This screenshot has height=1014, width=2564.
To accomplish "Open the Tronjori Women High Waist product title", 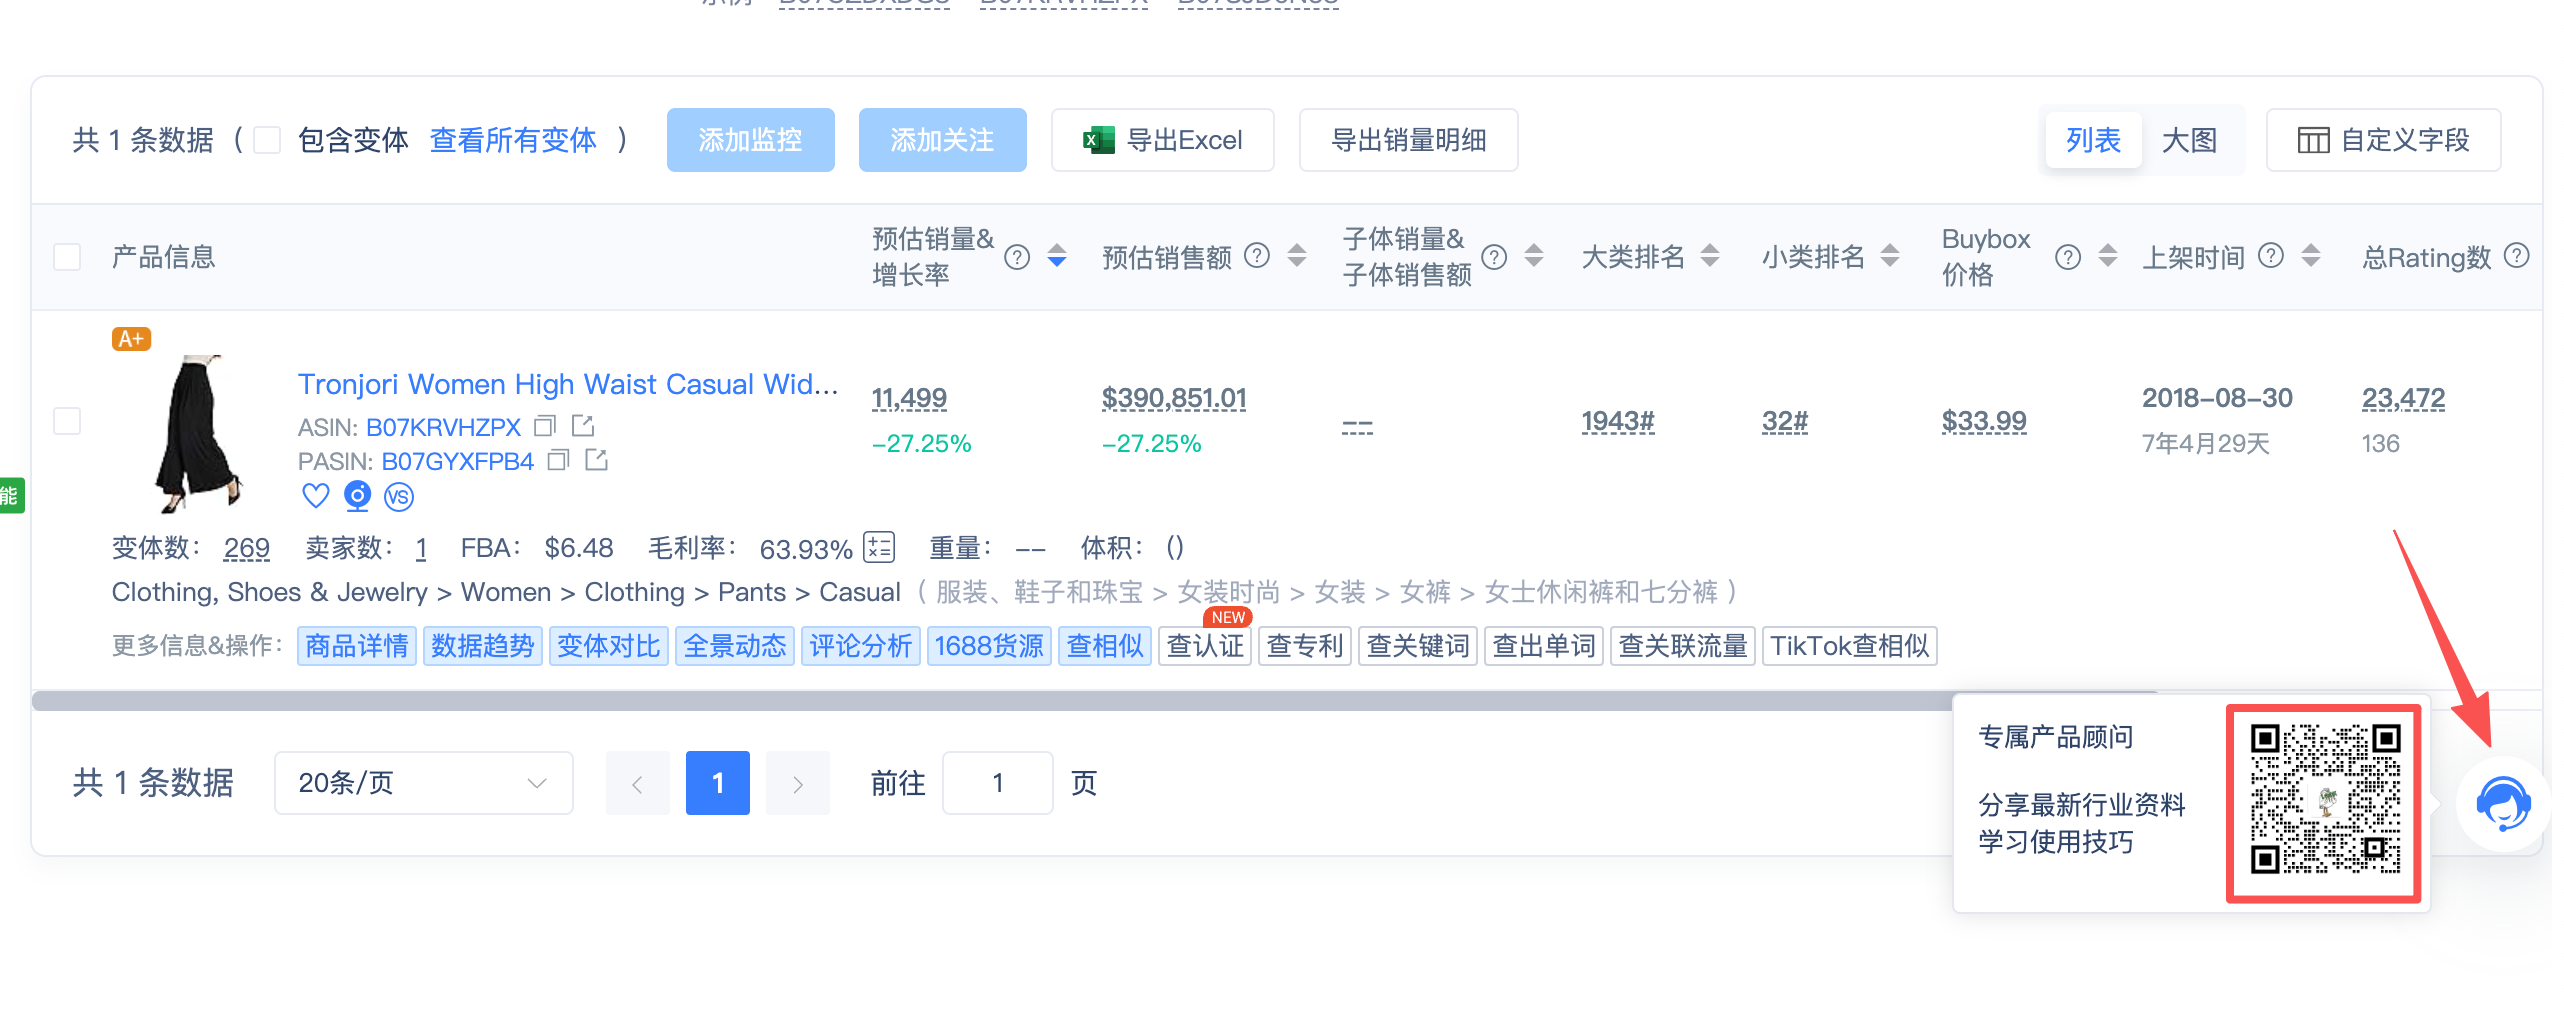I will tap(568, 384).
